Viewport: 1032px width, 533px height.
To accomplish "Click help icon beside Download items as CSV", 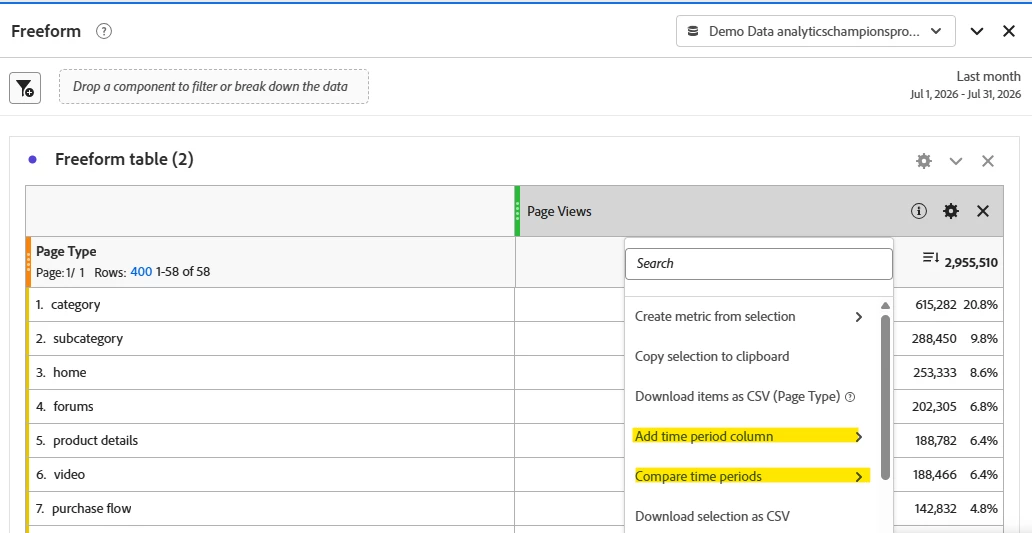I will pos(850,397).
